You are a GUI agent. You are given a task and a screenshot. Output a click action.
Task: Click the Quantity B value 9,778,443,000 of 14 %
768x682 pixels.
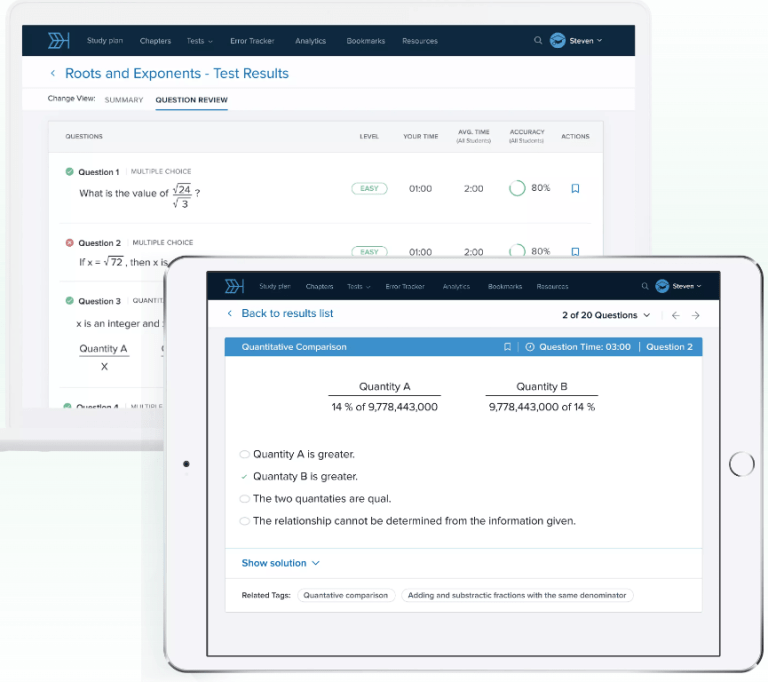pos(542,407)
